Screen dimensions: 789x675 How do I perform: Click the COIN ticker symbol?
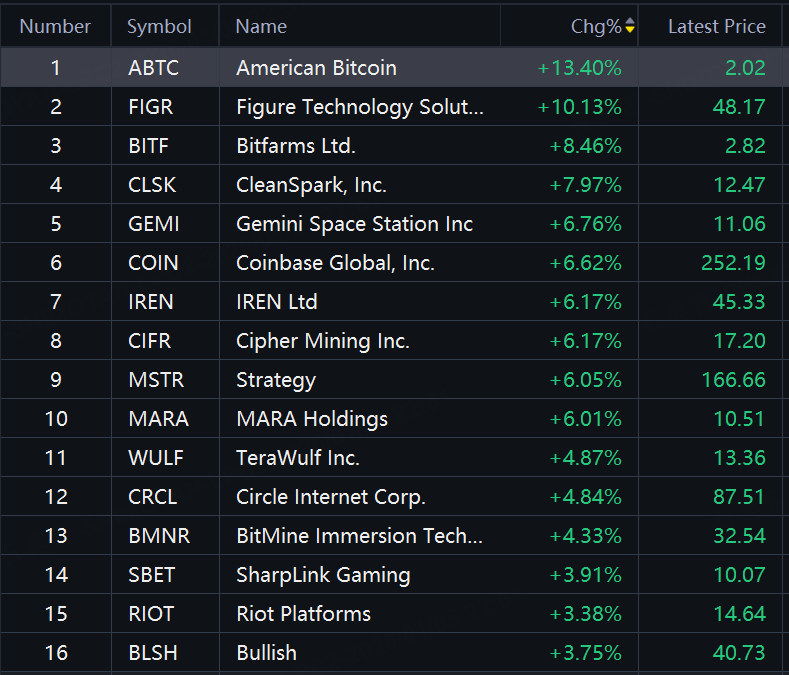[153, 263]
